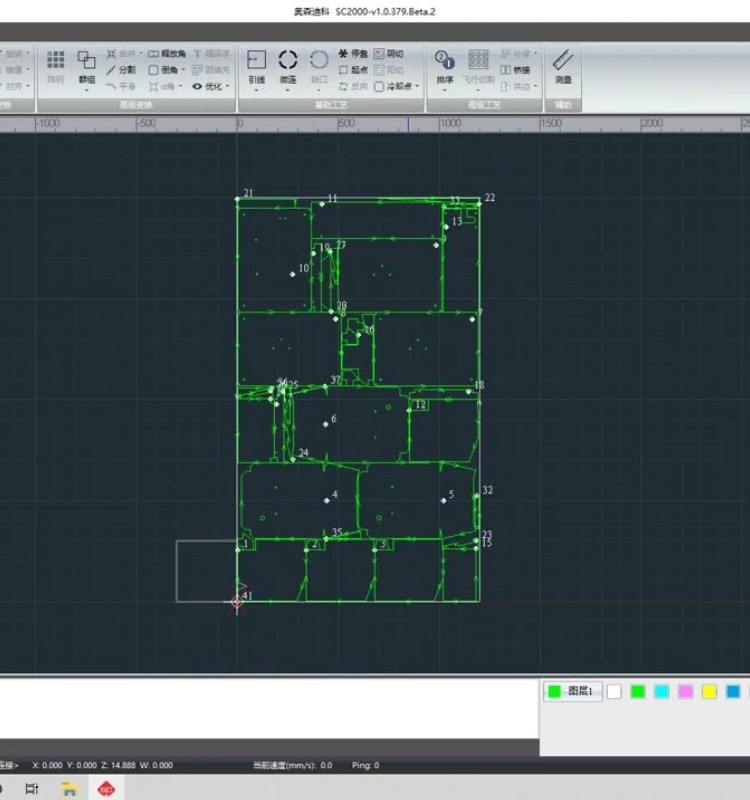Select the 图层1 layer button
The height and width of the screenshot is (800, 750).
click(573, 691)
